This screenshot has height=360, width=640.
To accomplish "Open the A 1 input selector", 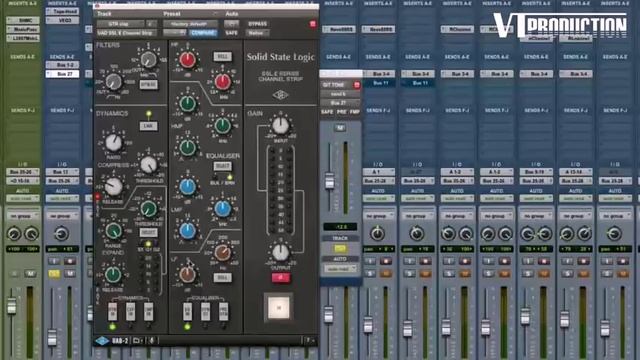I will pyautogui.click(x=378, y=172).
